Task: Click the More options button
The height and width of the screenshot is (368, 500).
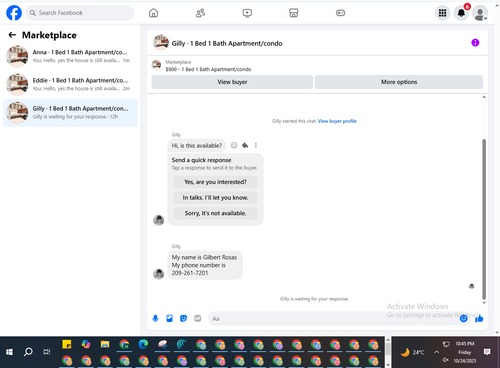Action: tap(399, 82)
